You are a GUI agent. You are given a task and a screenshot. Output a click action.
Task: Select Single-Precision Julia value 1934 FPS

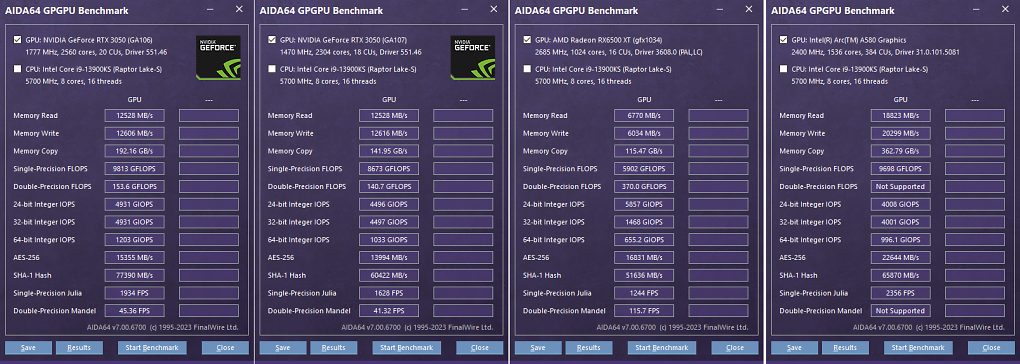pos(134,293)
